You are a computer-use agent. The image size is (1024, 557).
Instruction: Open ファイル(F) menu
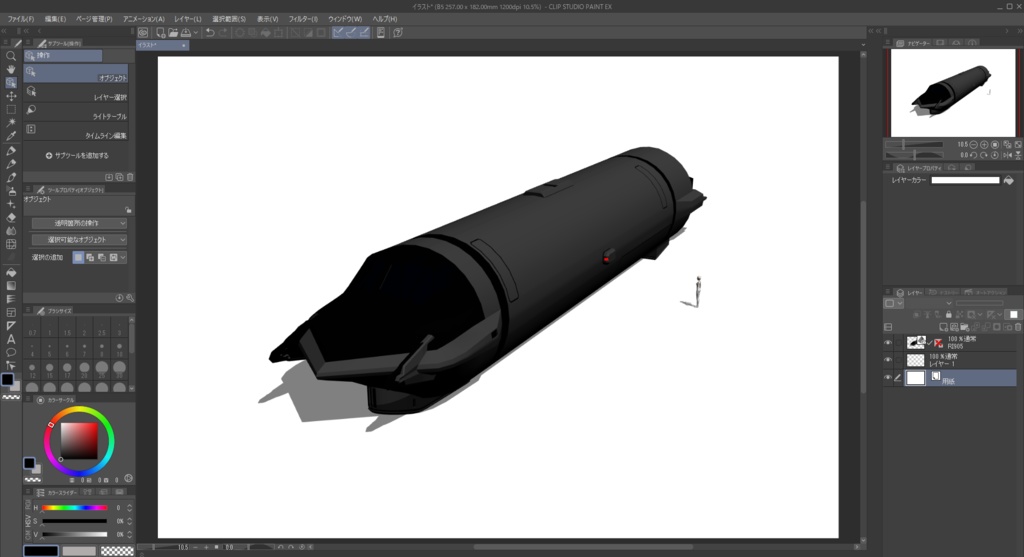click(21, 19)
